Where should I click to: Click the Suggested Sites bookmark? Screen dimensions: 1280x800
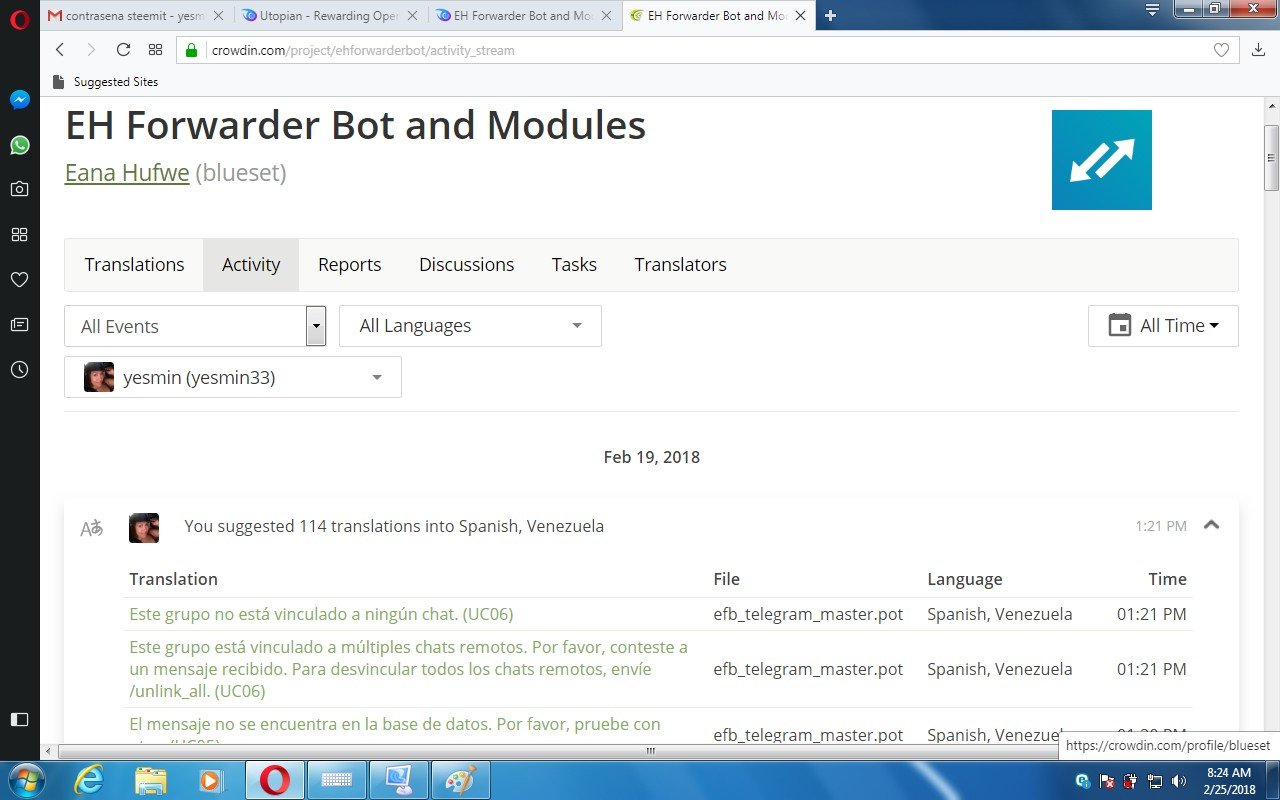click(104, 82)
